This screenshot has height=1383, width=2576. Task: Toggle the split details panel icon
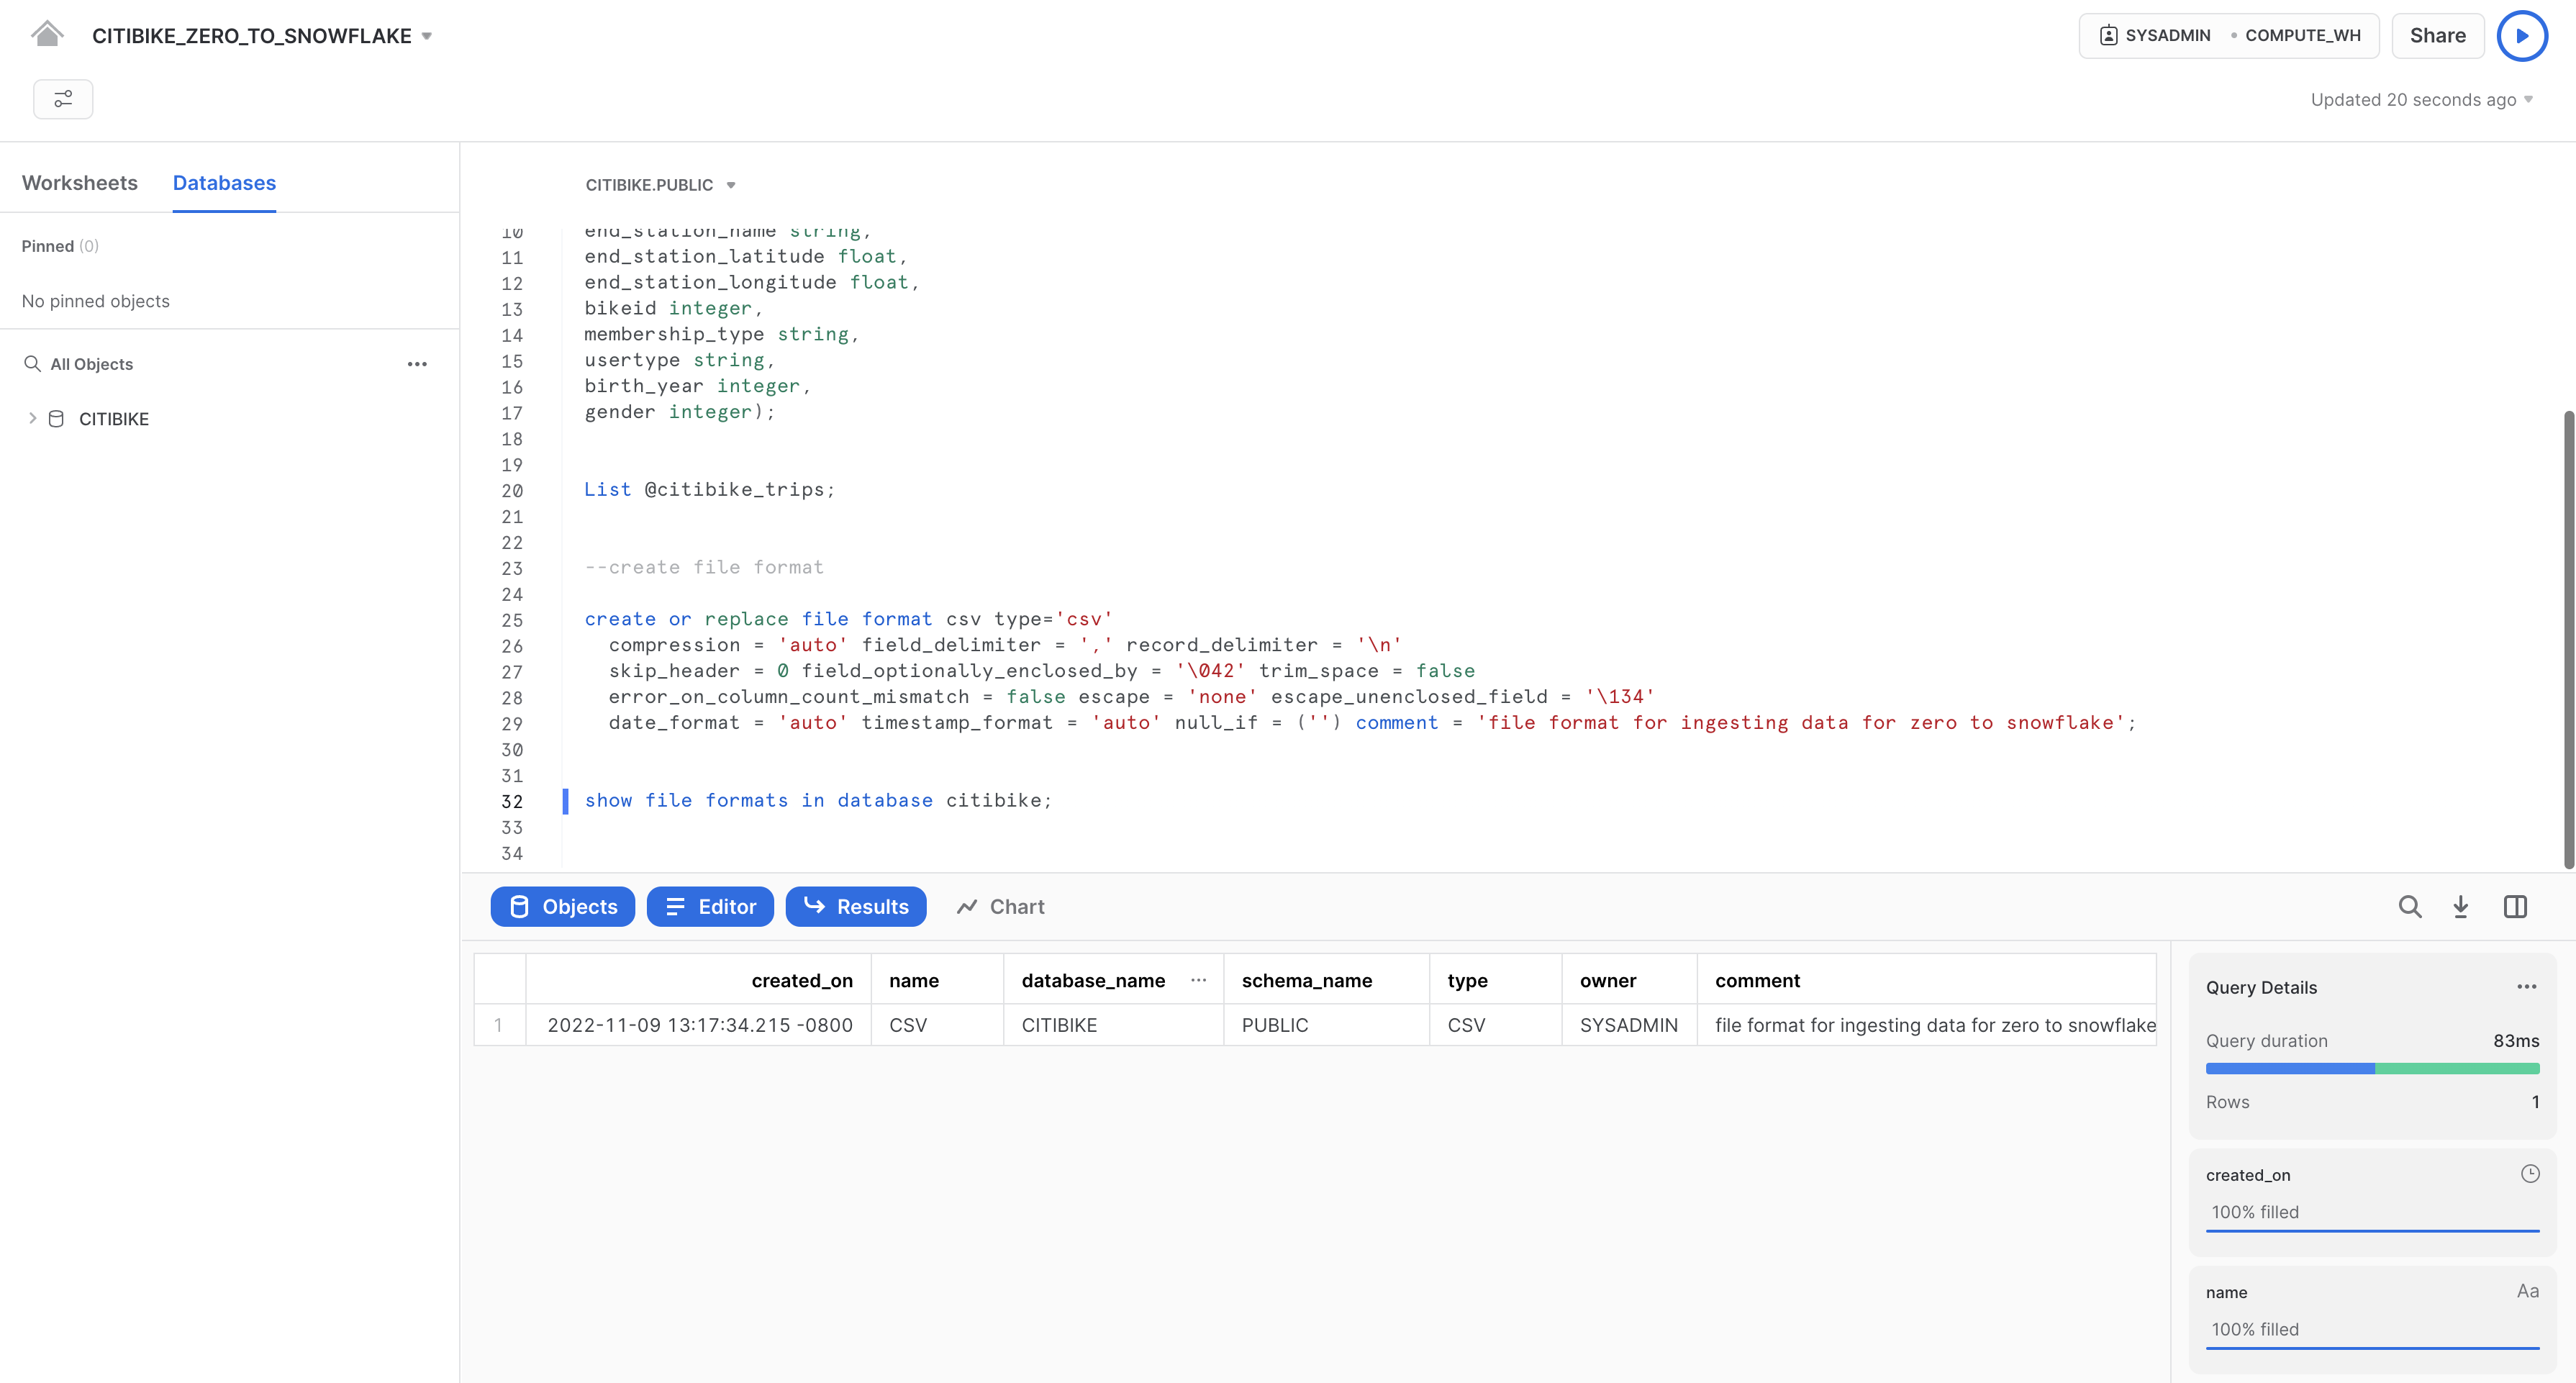[x=2515, y=907]
